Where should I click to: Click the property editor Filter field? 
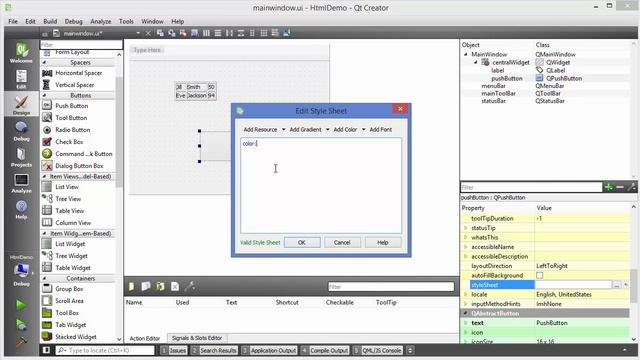pyautogui.click(x=531, y=187)
